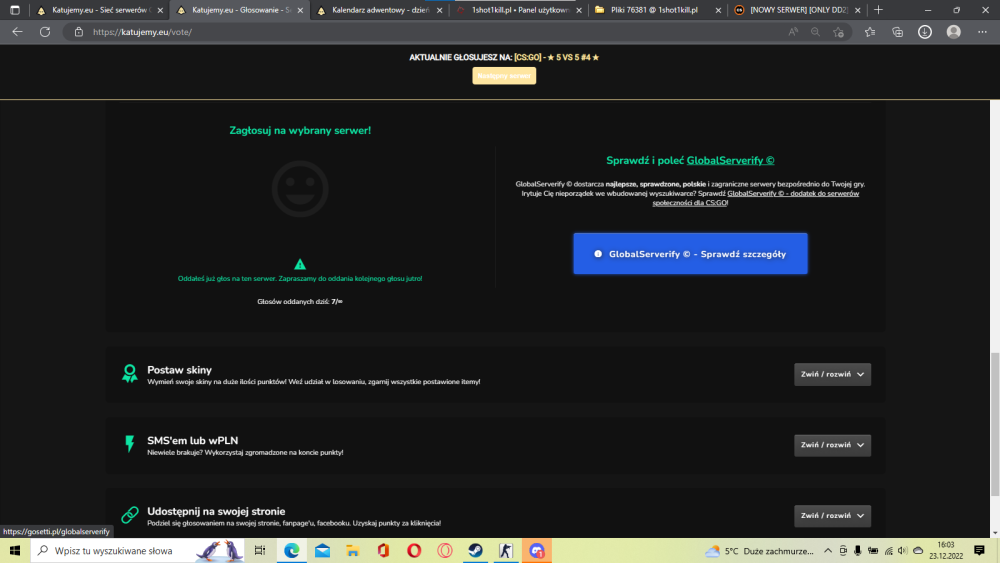Open the Favorites list icon
The width and height of the screenshot is (1000, 563).
click(x=870, y=32)
